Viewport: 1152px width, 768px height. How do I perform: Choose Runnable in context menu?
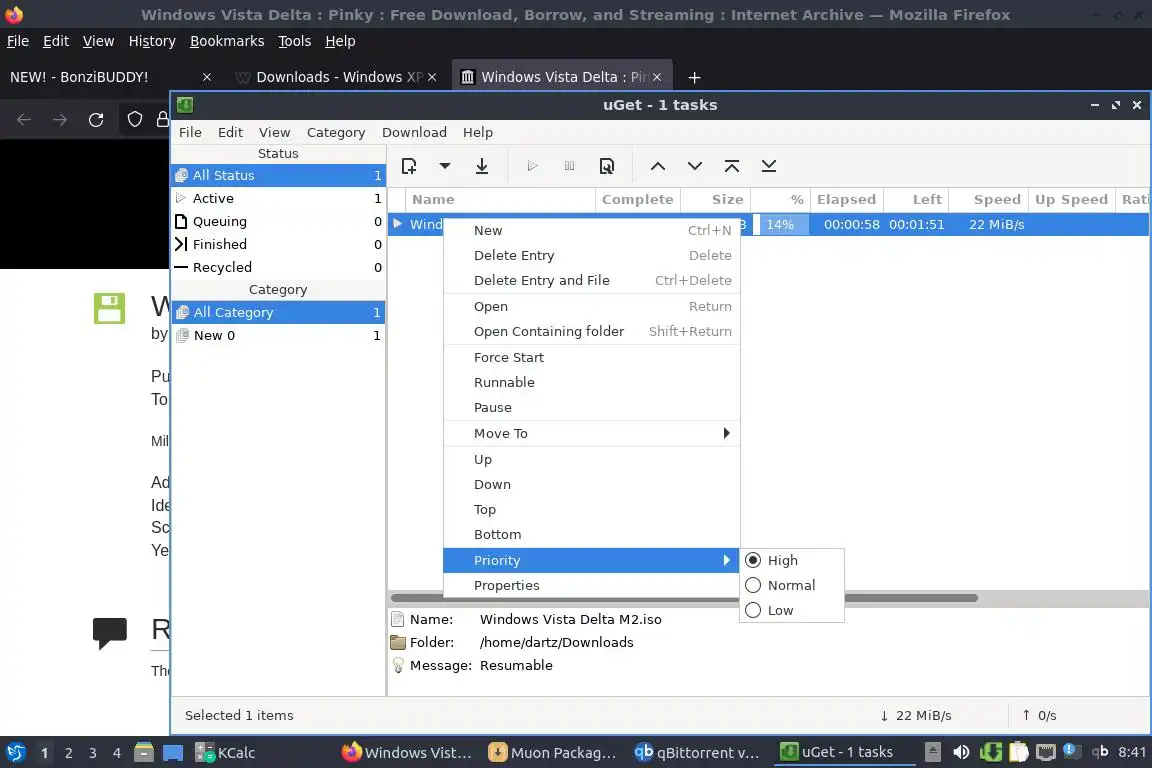tap(591, 382)
